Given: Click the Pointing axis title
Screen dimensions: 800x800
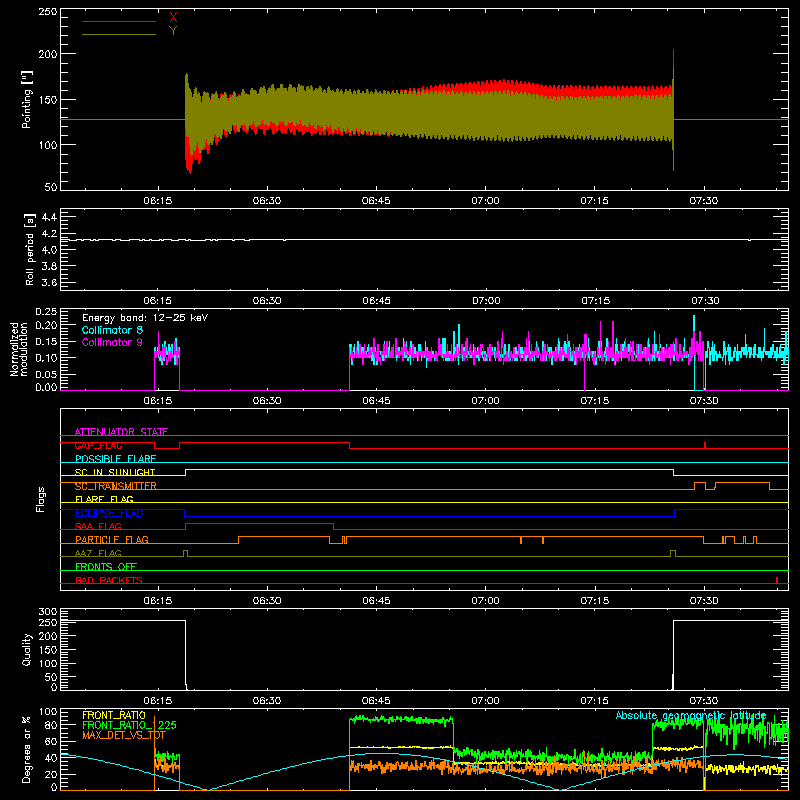Looking at the screenshot, I should coord(27,100).
